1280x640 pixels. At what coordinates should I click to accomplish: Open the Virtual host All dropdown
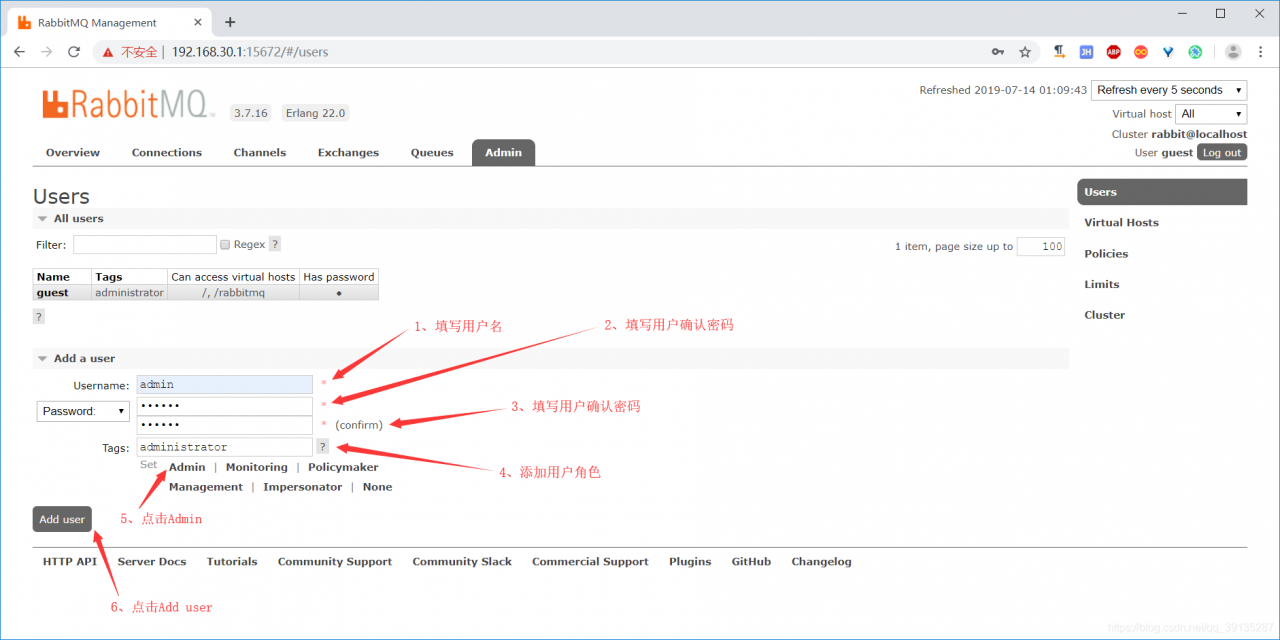pos(1211,114)
